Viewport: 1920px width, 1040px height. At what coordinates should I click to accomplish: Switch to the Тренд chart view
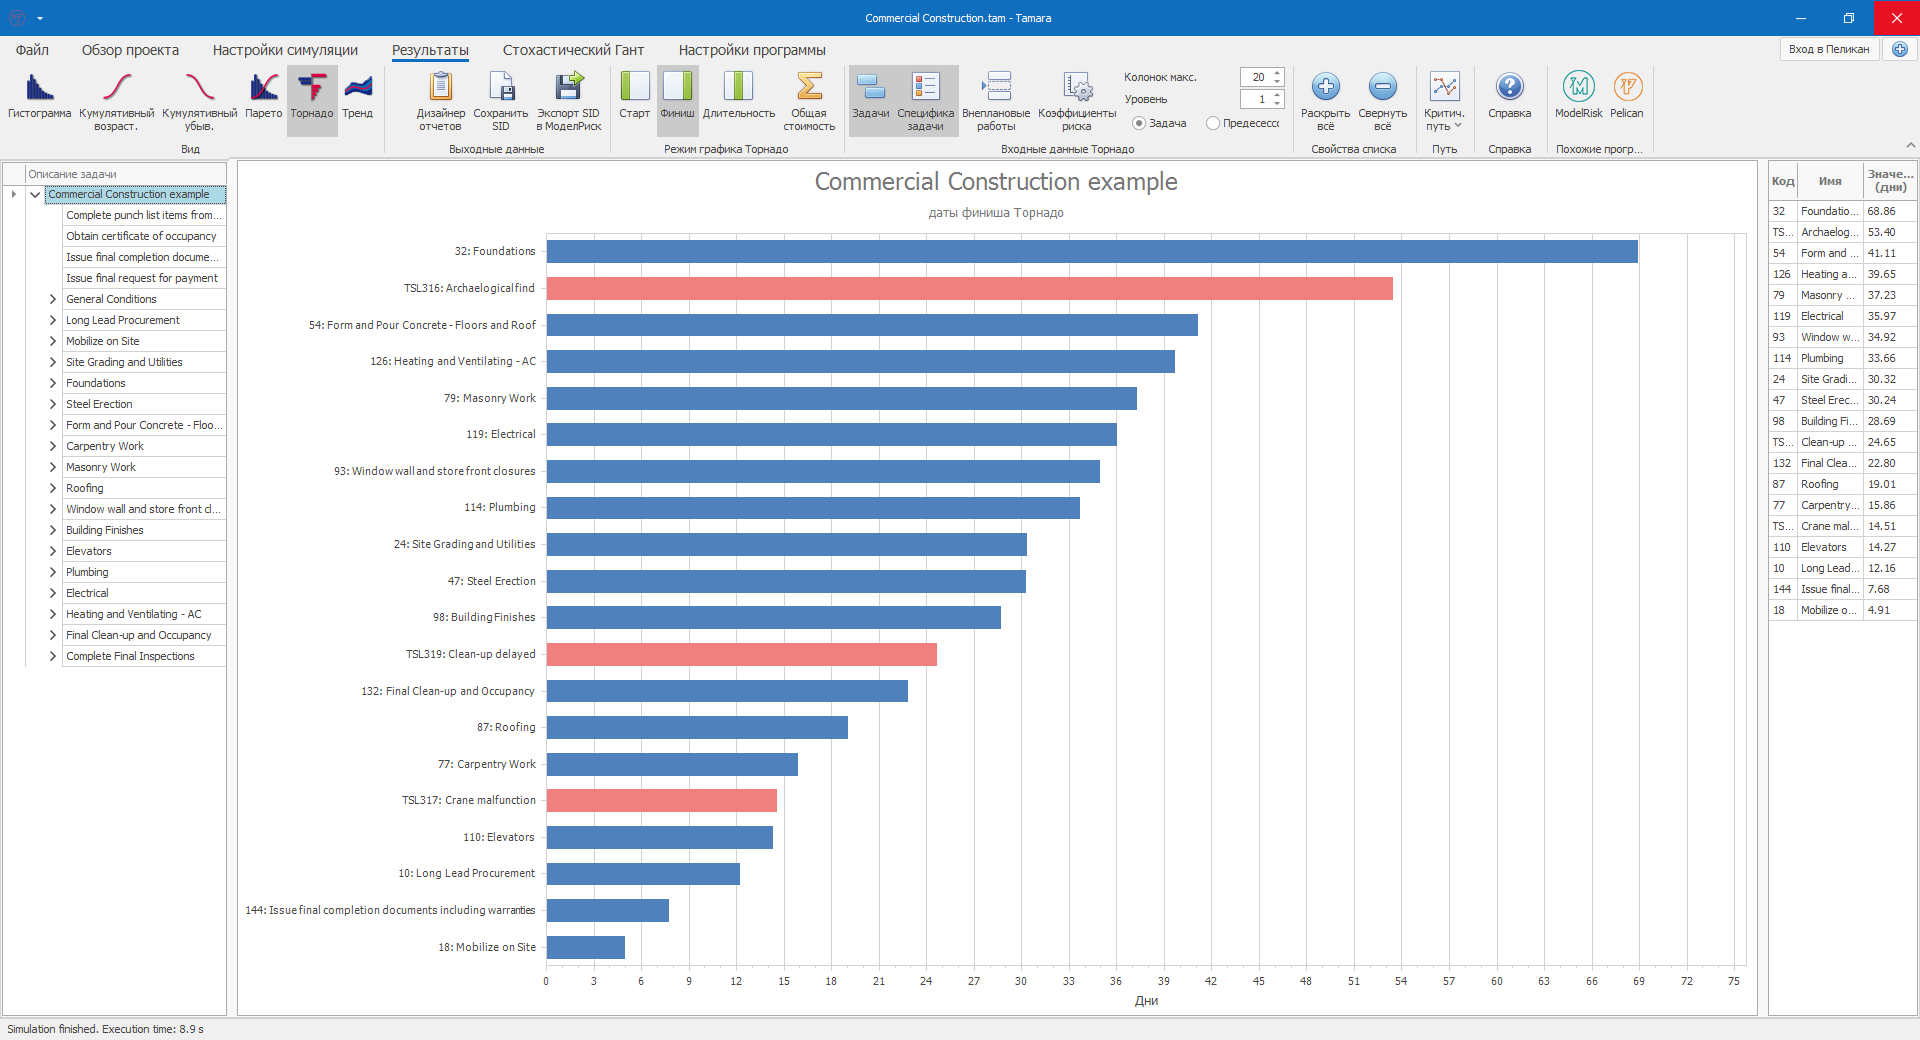click(357, 88)
